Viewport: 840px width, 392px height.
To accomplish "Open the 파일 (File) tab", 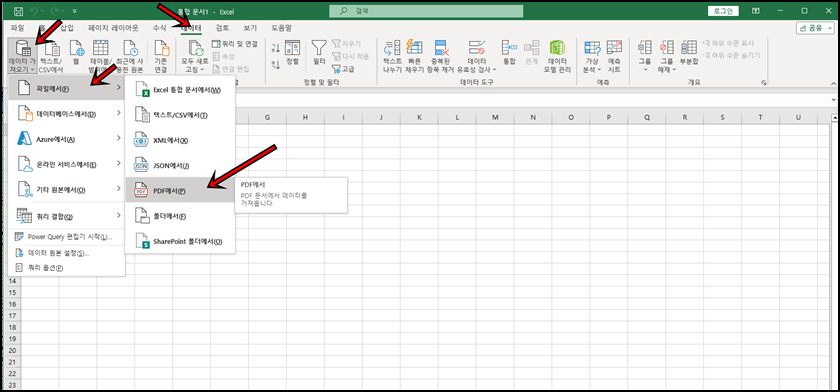I will (x=17, y=27).
